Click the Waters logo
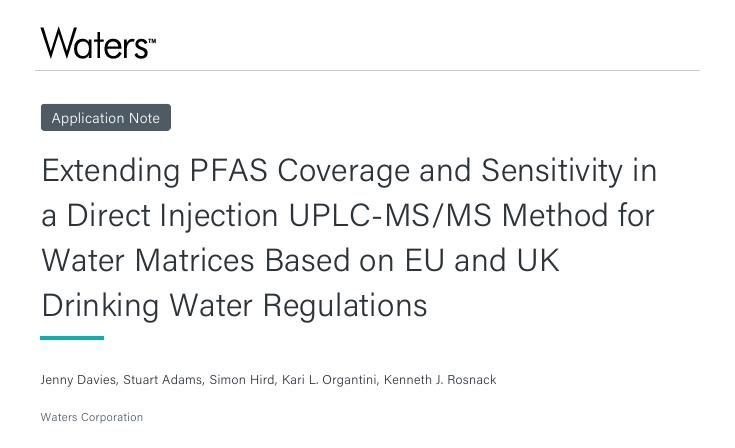This screenshot has width=735, height=448. pos(93,44)
